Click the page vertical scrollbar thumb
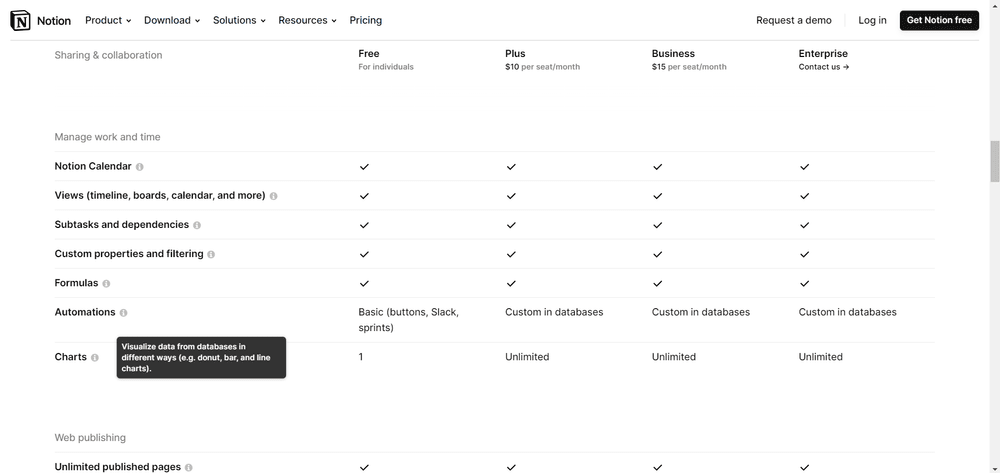This screenshot has width=1000, height=473. click(994, 161)
